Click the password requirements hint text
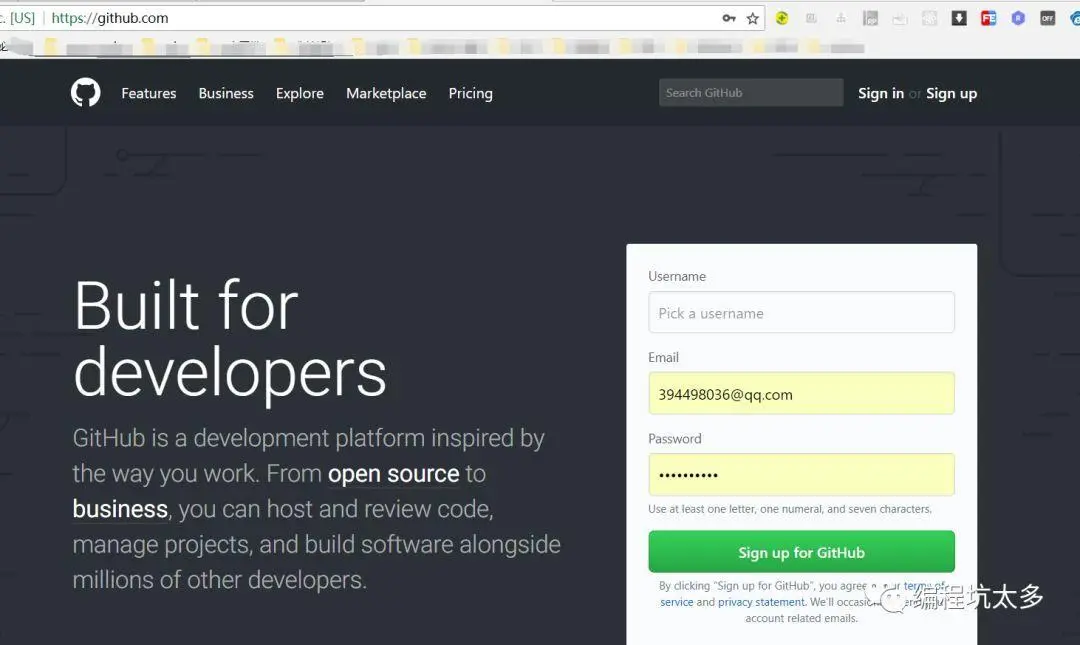This screenshot has width=1080, height=645. [x=789, y=509]
